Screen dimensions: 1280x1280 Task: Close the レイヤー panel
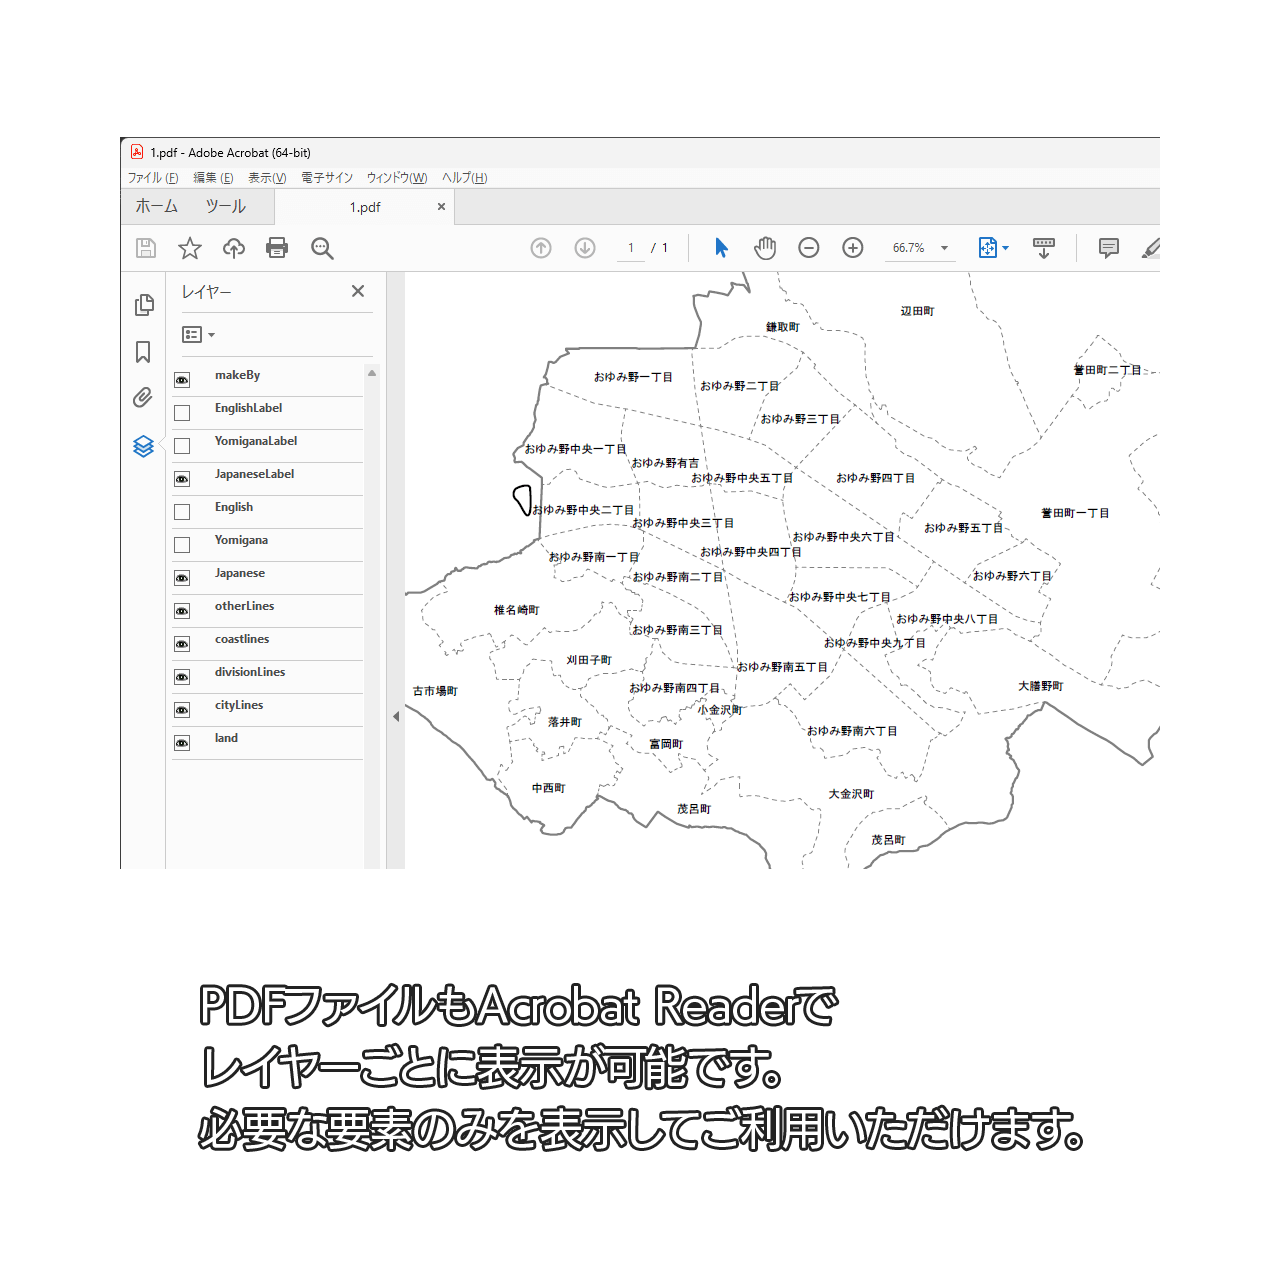pos(358,291)
